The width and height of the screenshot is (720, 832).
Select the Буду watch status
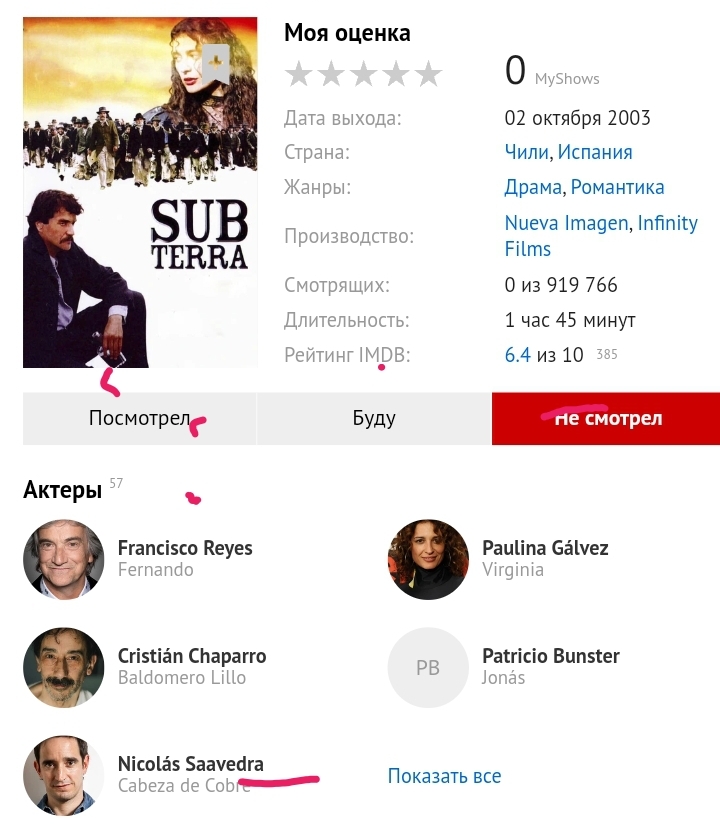(374, 418)
